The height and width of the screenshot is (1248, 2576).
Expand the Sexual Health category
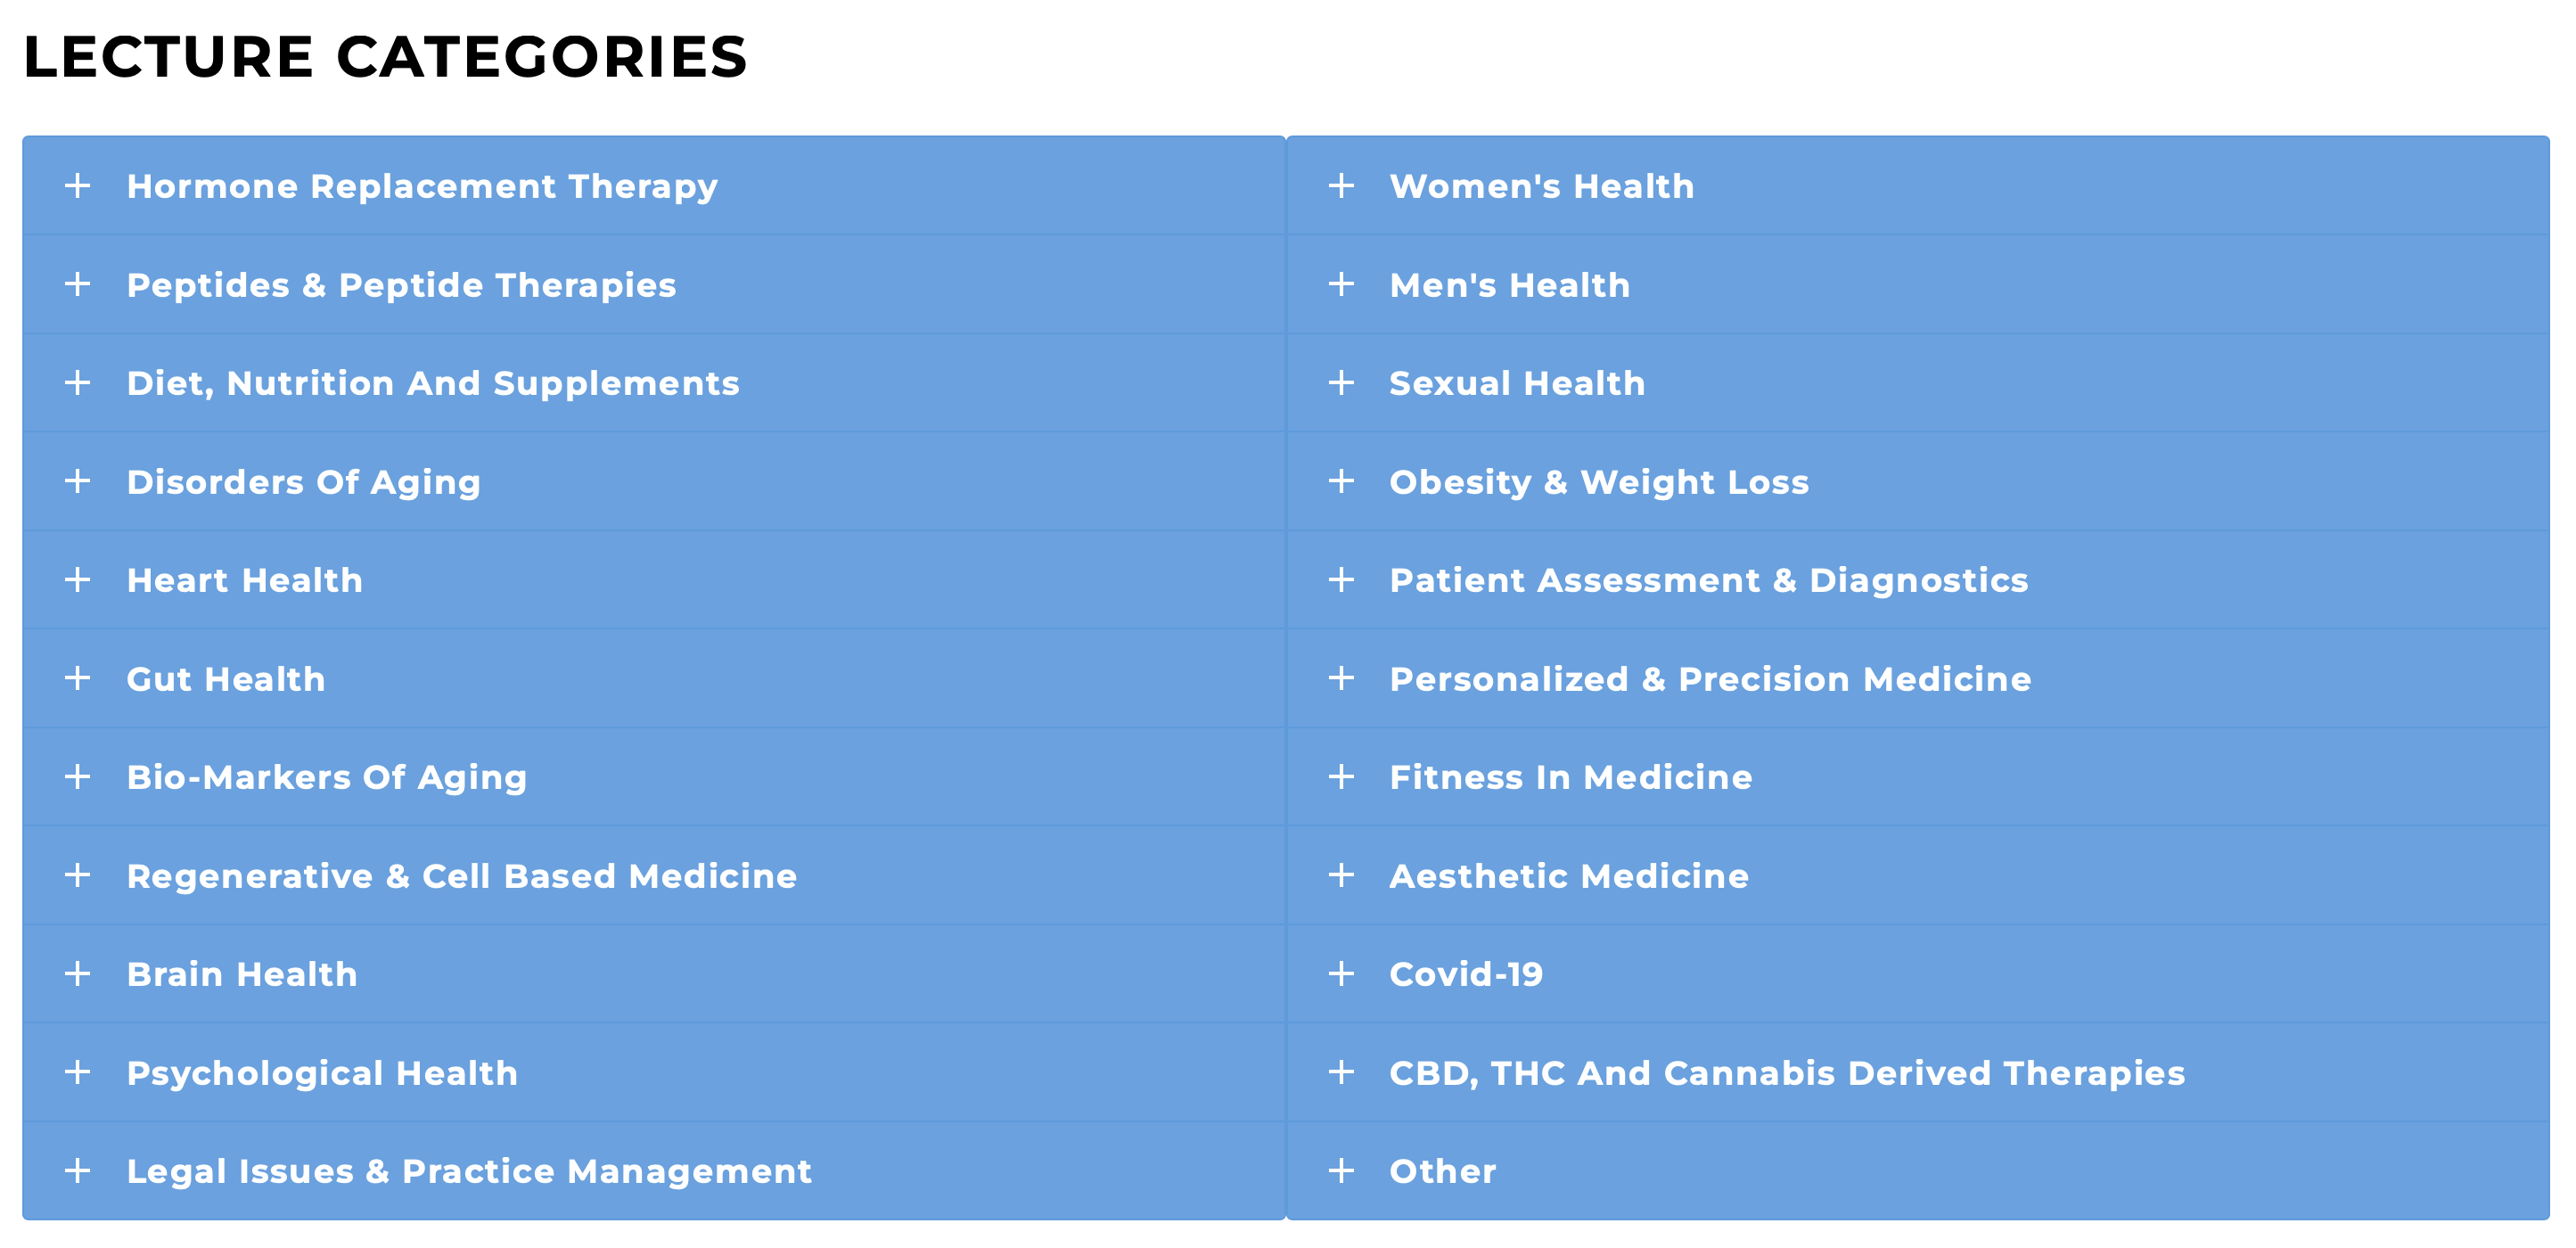coord(1516,383)
